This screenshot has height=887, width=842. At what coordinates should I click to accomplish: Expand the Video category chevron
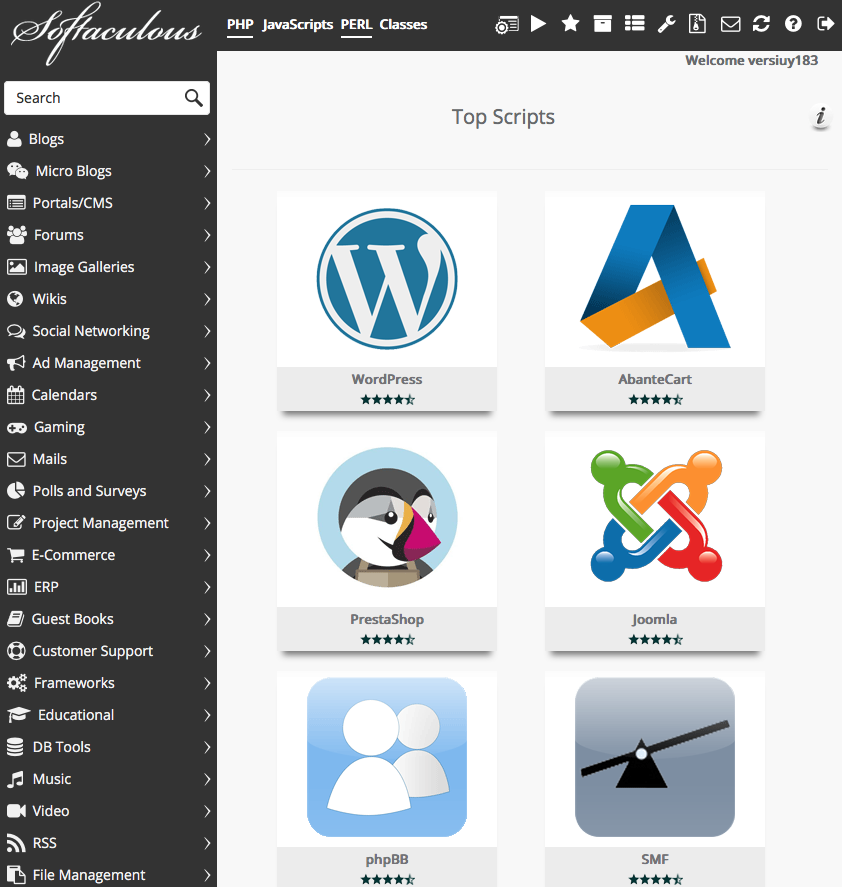pos(207,811)
